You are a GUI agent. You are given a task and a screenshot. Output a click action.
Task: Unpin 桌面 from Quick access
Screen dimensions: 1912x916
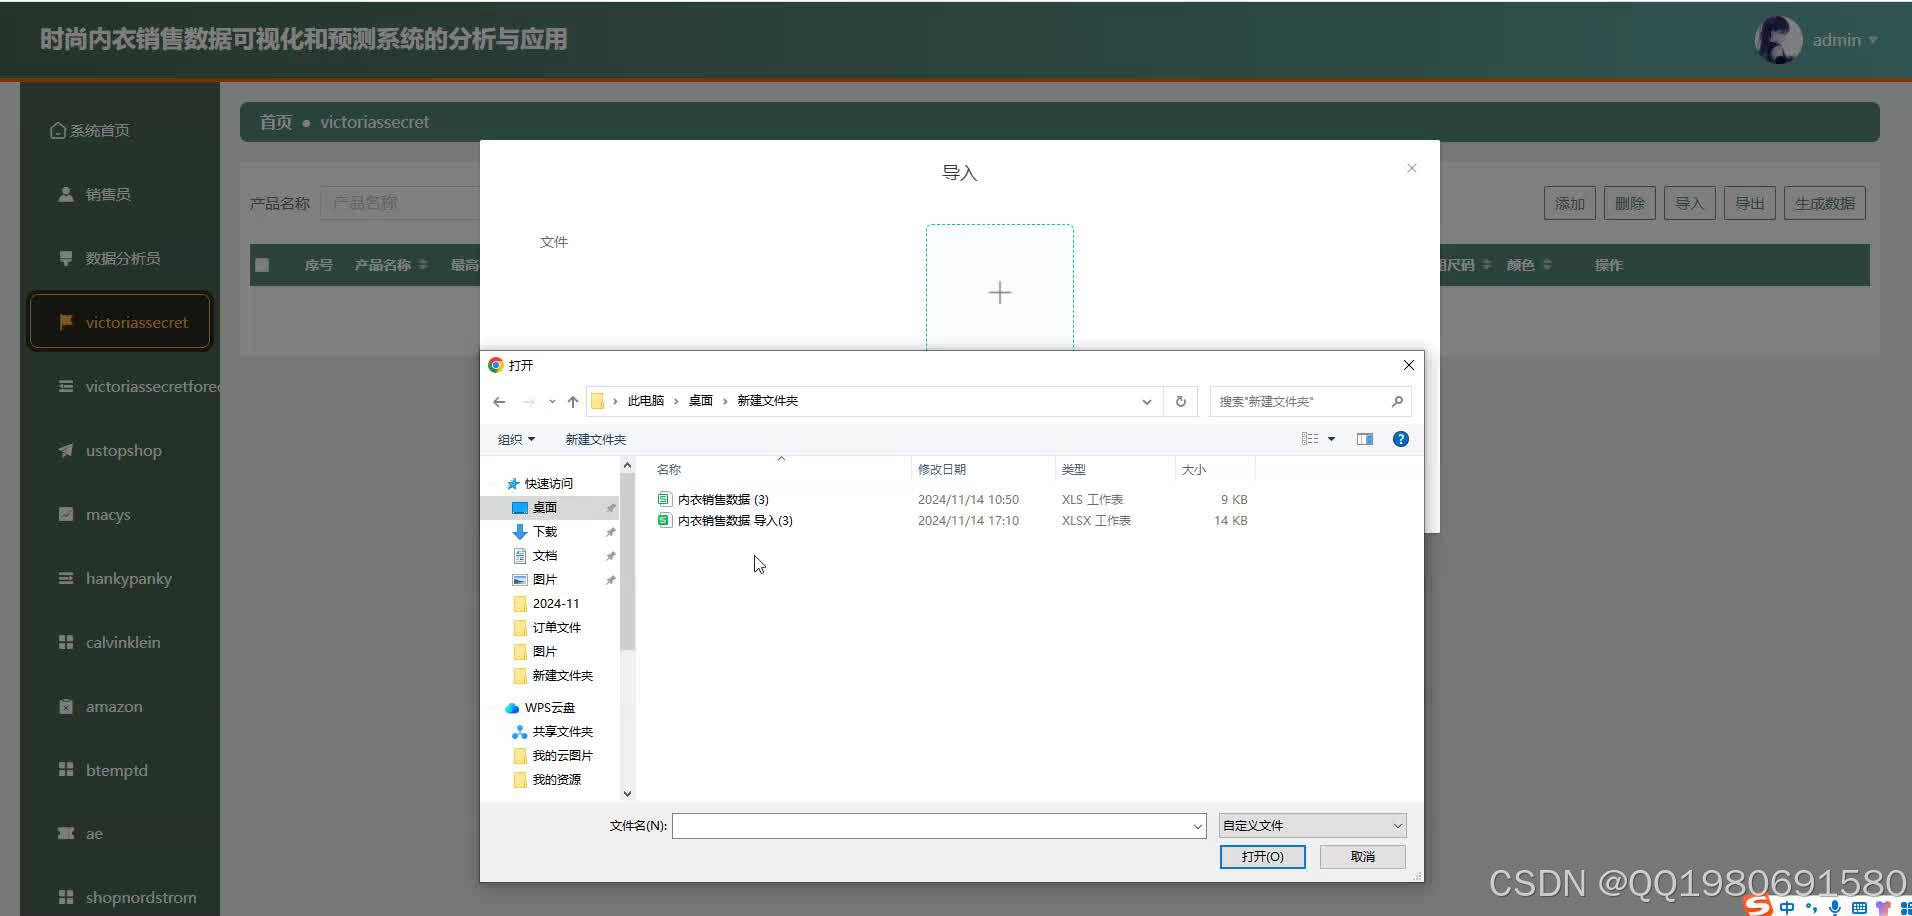pyautogui.click(x=610, y=507)
